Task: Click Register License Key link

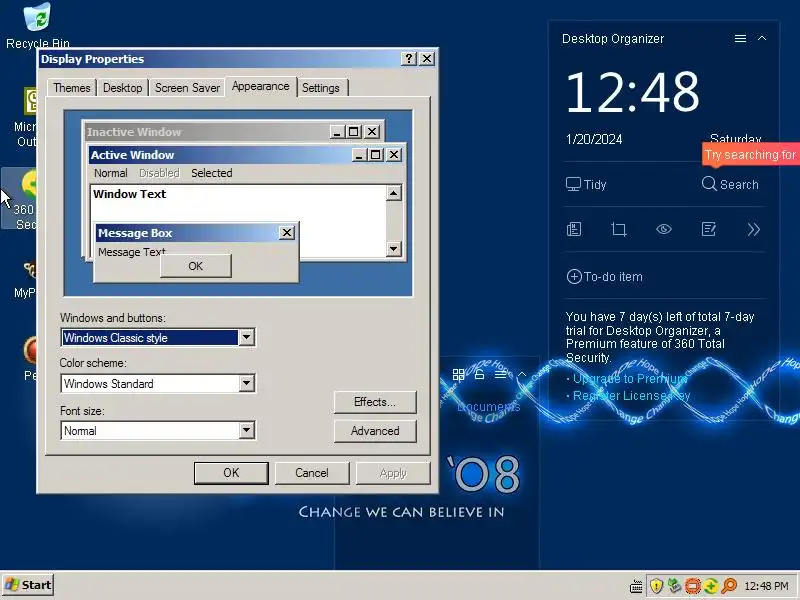Action: 631,395
